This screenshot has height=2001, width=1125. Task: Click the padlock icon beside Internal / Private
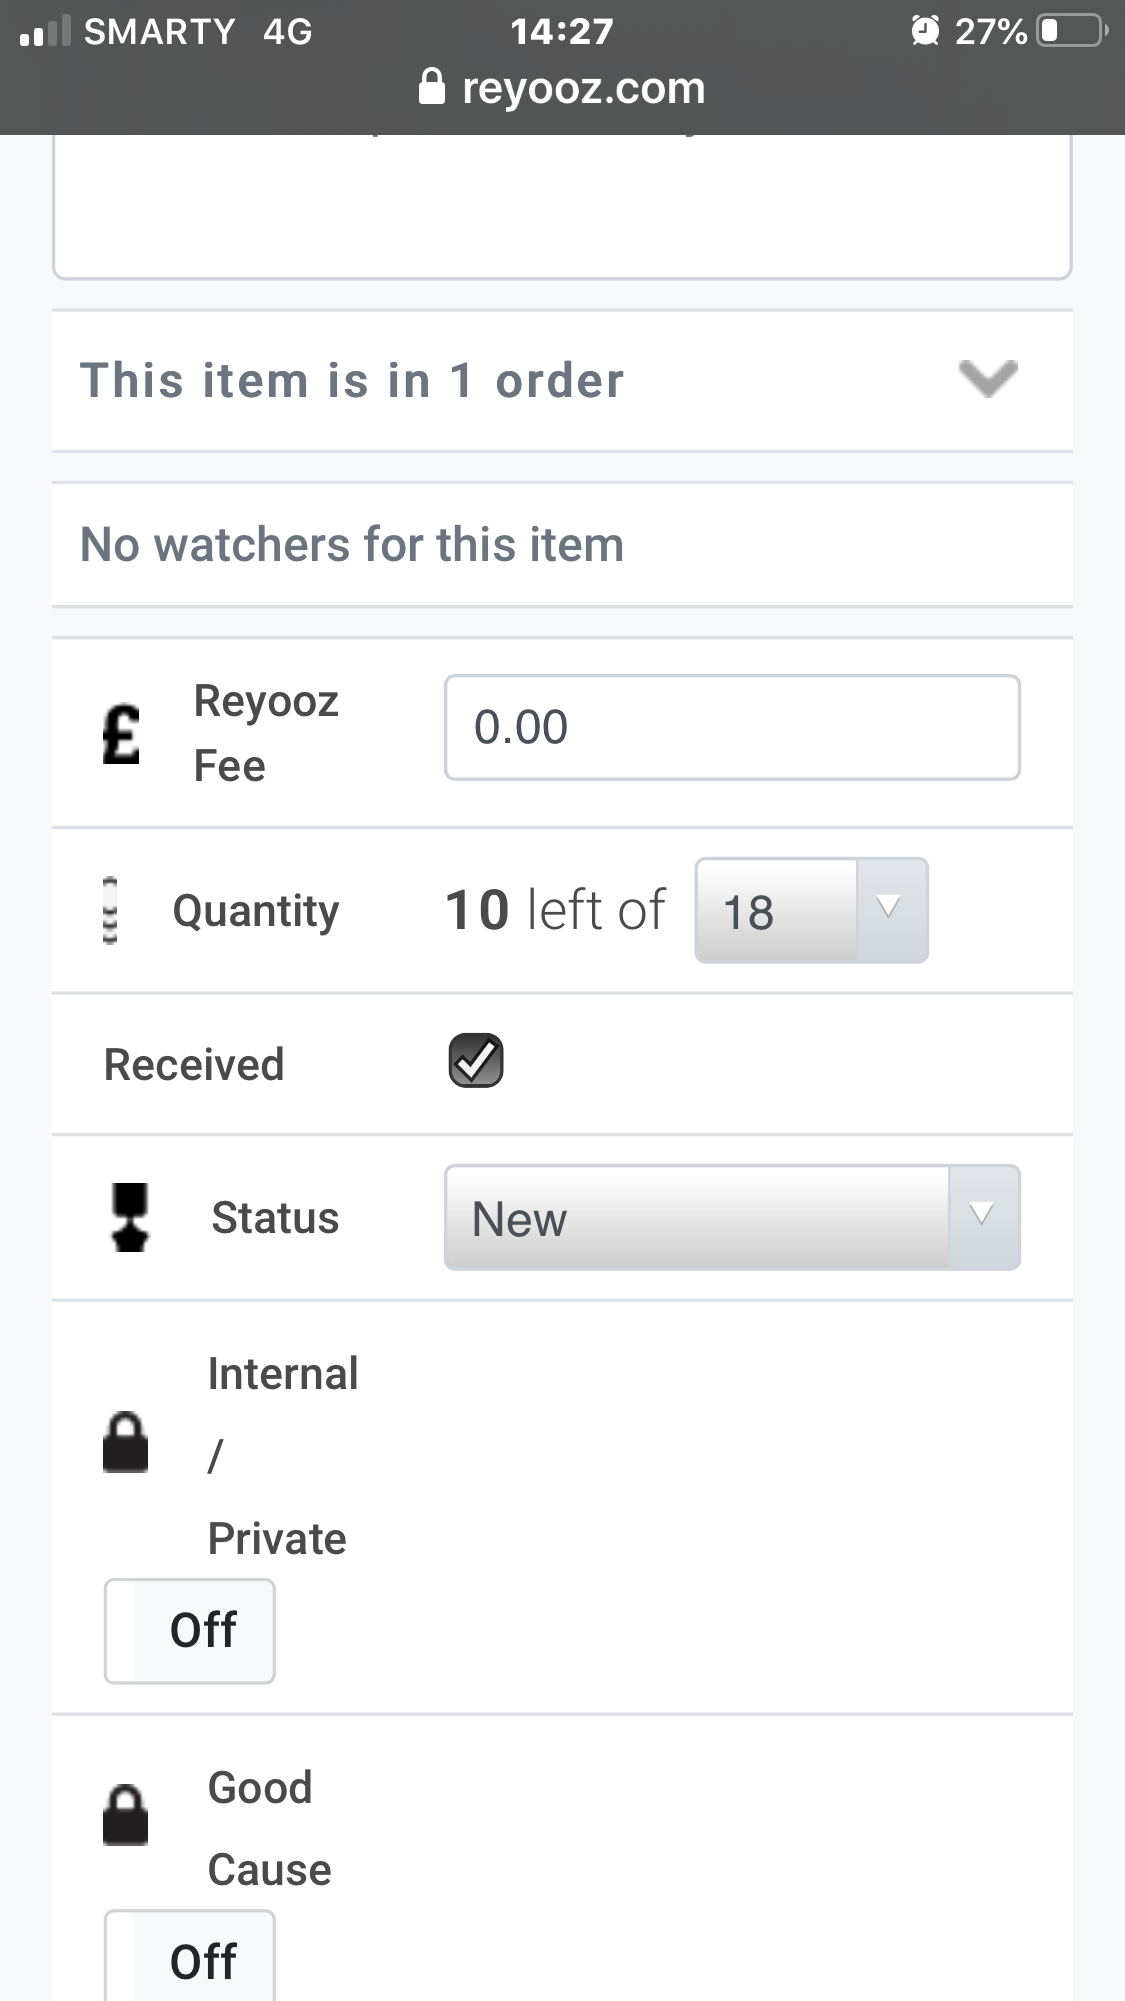coord(125,1442)
